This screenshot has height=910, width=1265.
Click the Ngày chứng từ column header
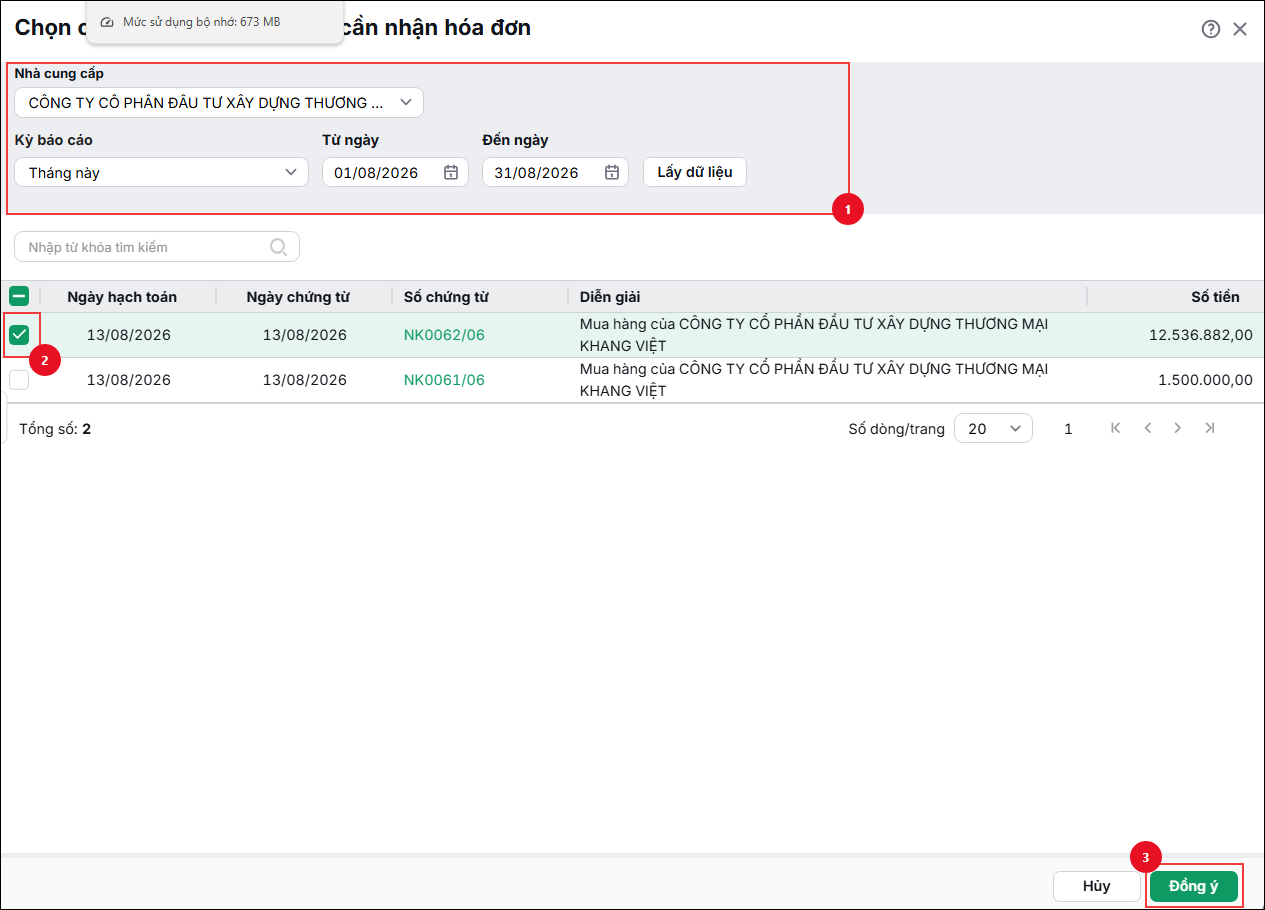298,297
